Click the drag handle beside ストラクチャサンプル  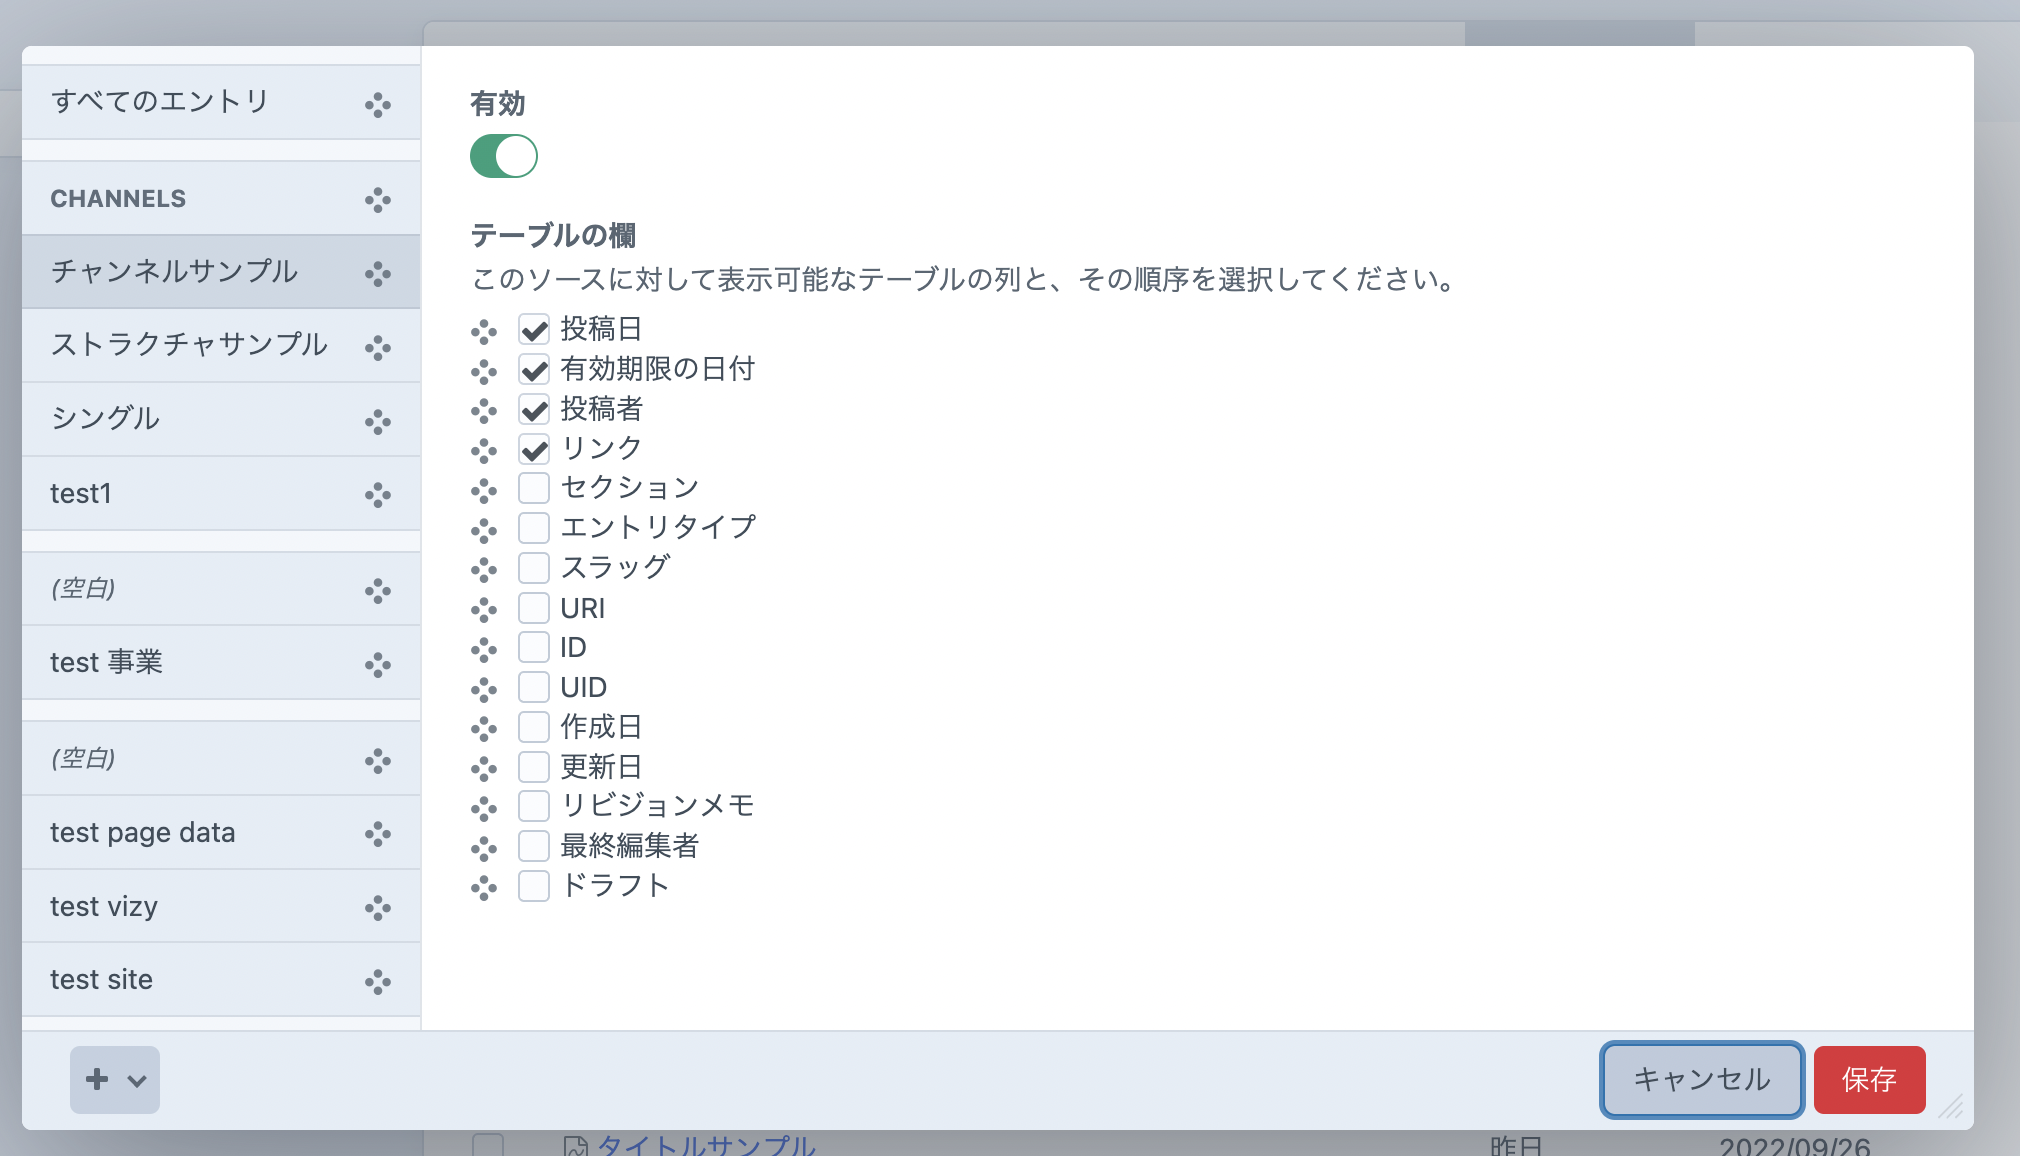point(378,346)
